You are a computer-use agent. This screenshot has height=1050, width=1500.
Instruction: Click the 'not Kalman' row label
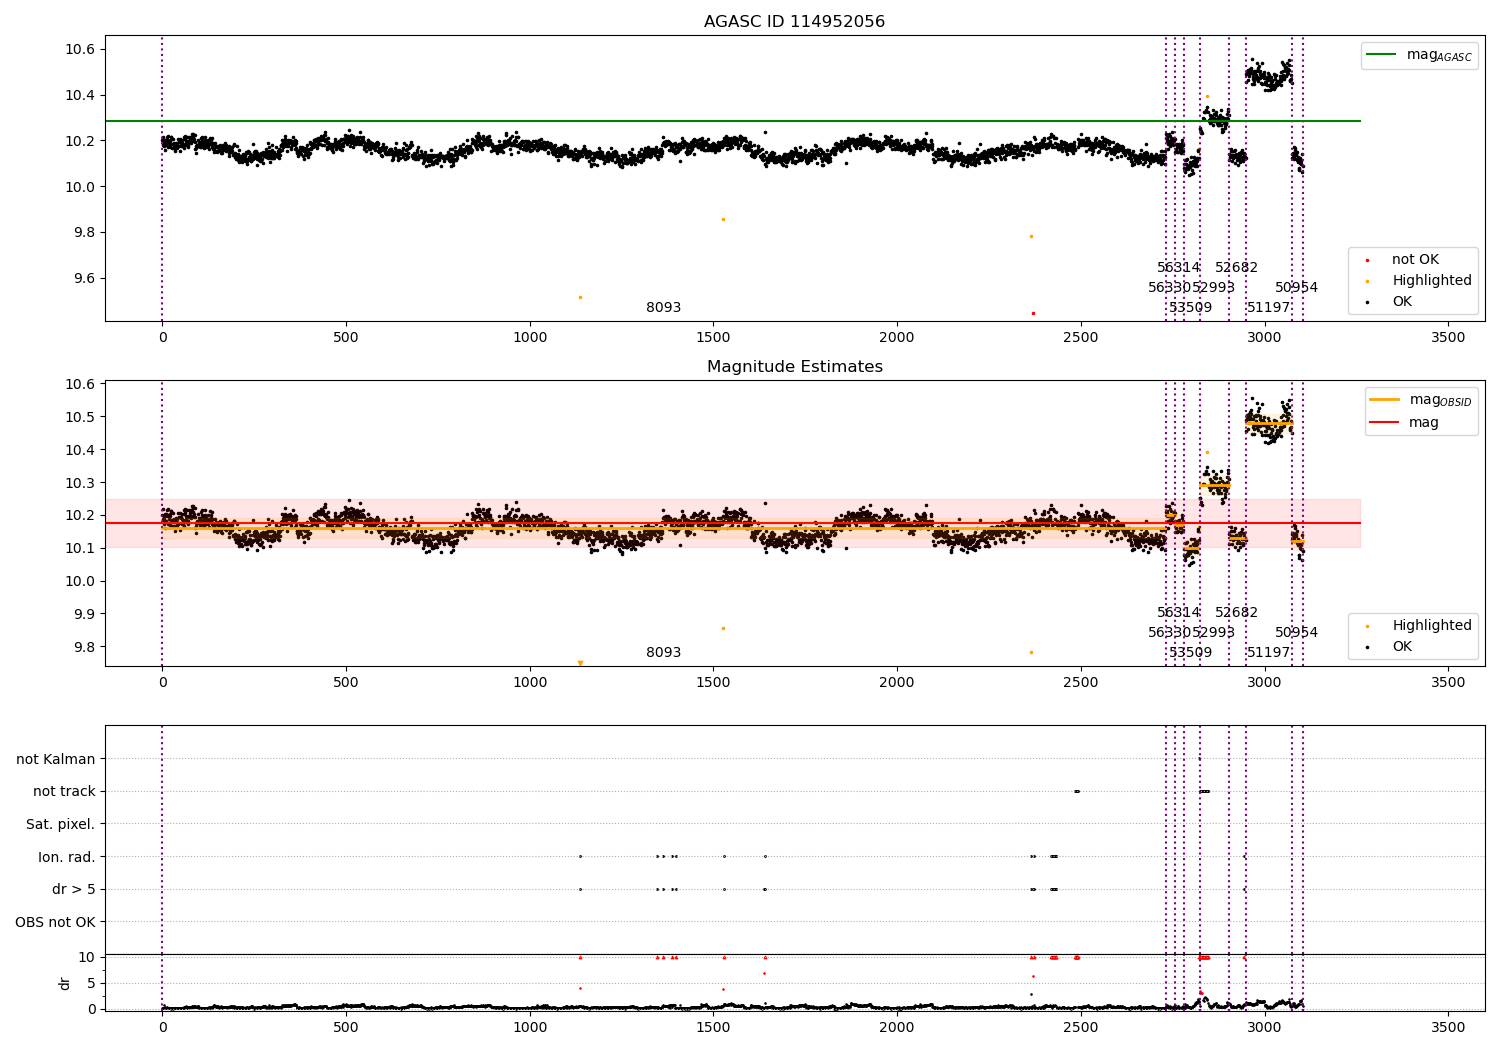(x=56, y=760)
